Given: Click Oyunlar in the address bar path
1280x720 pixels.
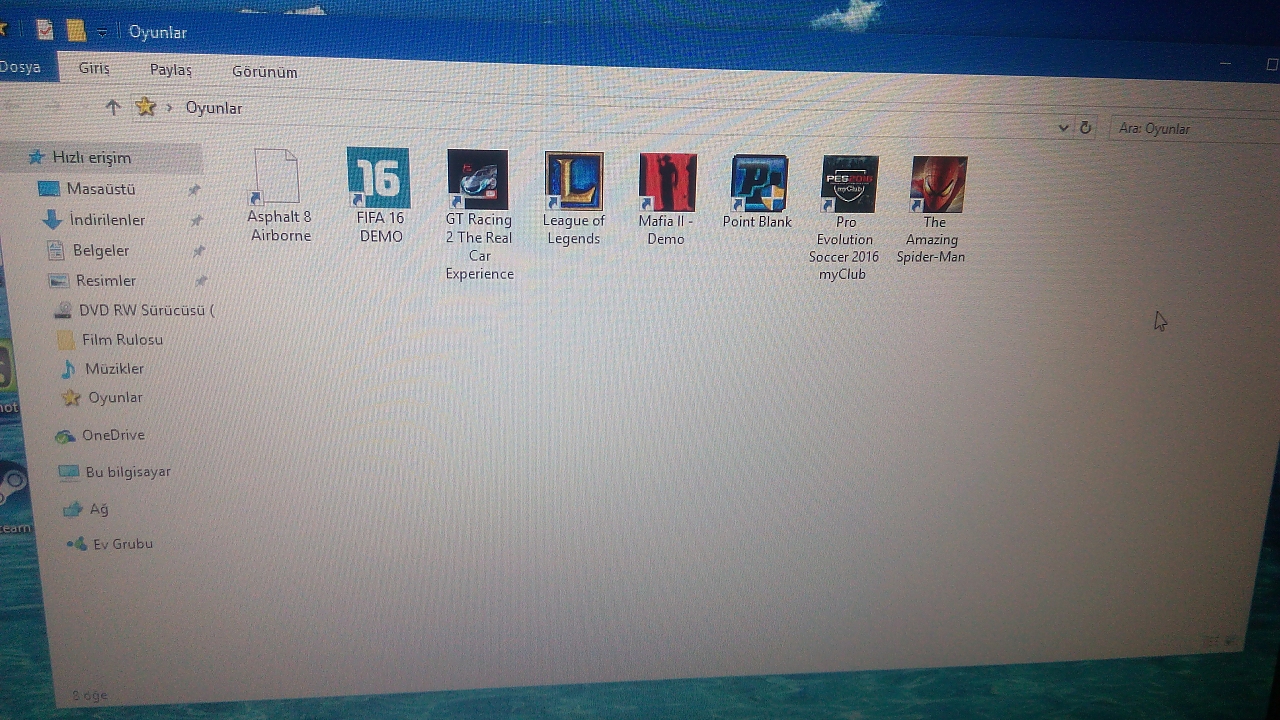Looking at the screenshot, I should [214, 108].
